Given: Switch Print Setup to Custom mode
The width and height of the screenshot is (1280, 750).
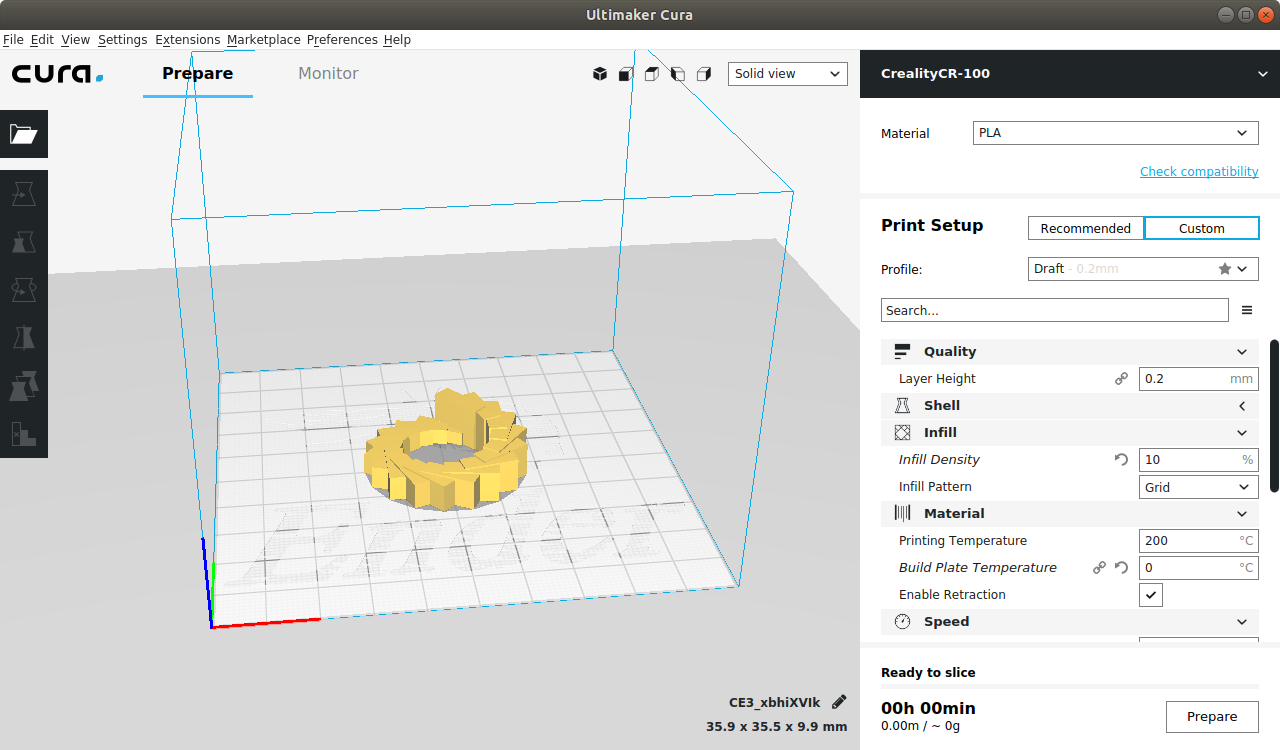Looking at the screenshot, I should pos(1201,228).
